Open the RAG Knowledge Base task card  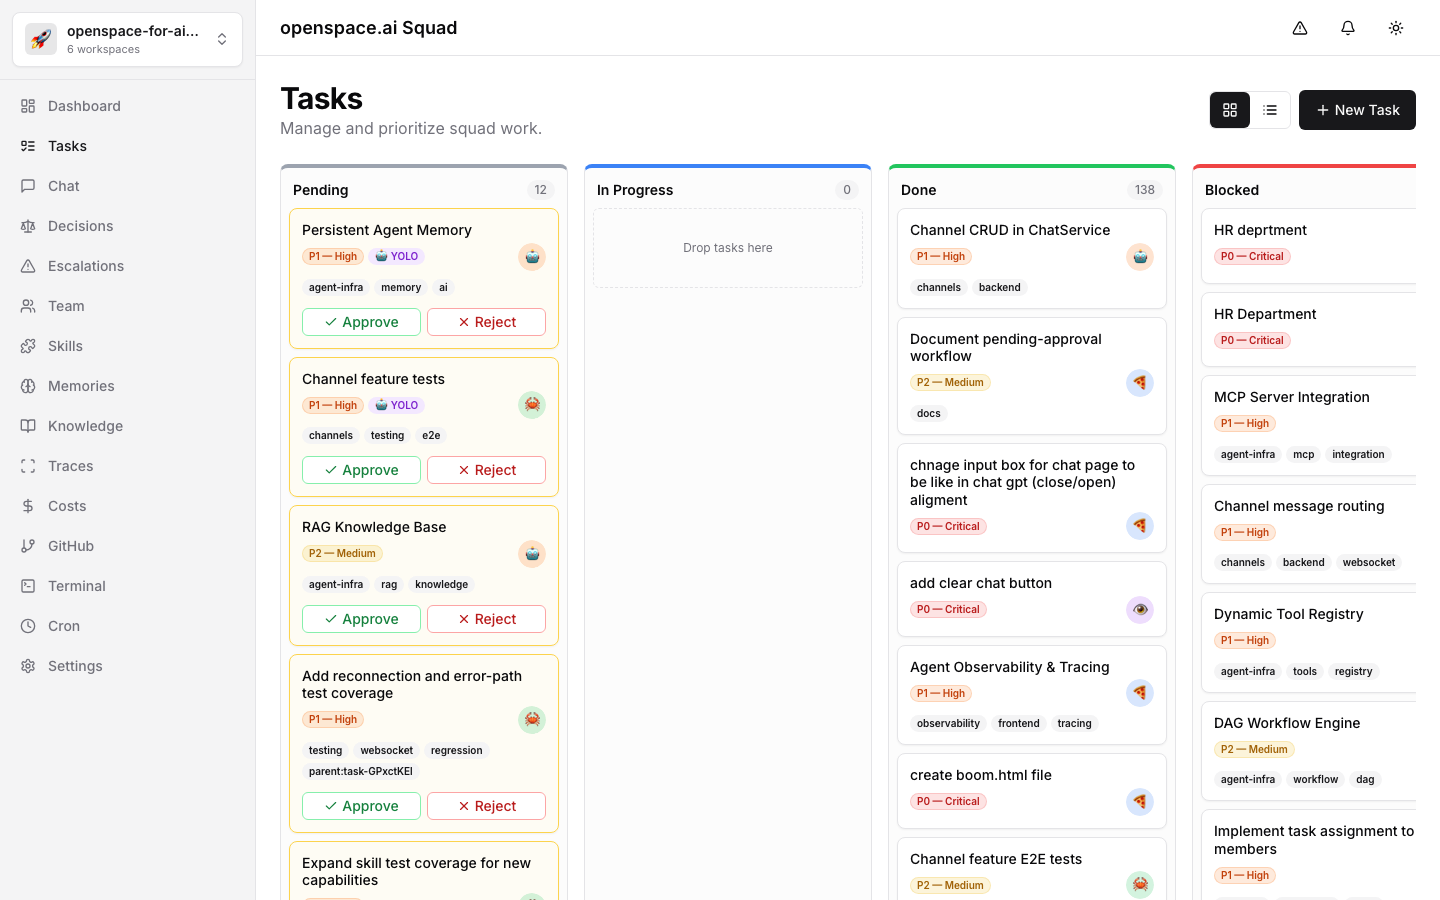(374, 527)
